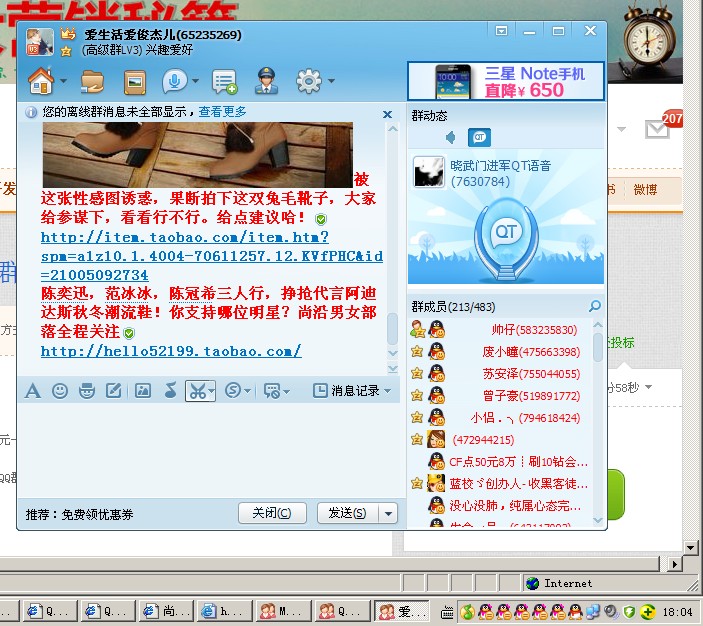The image size is (703, 626).
Task: Click the music note icon
Action: click(170, 391)
